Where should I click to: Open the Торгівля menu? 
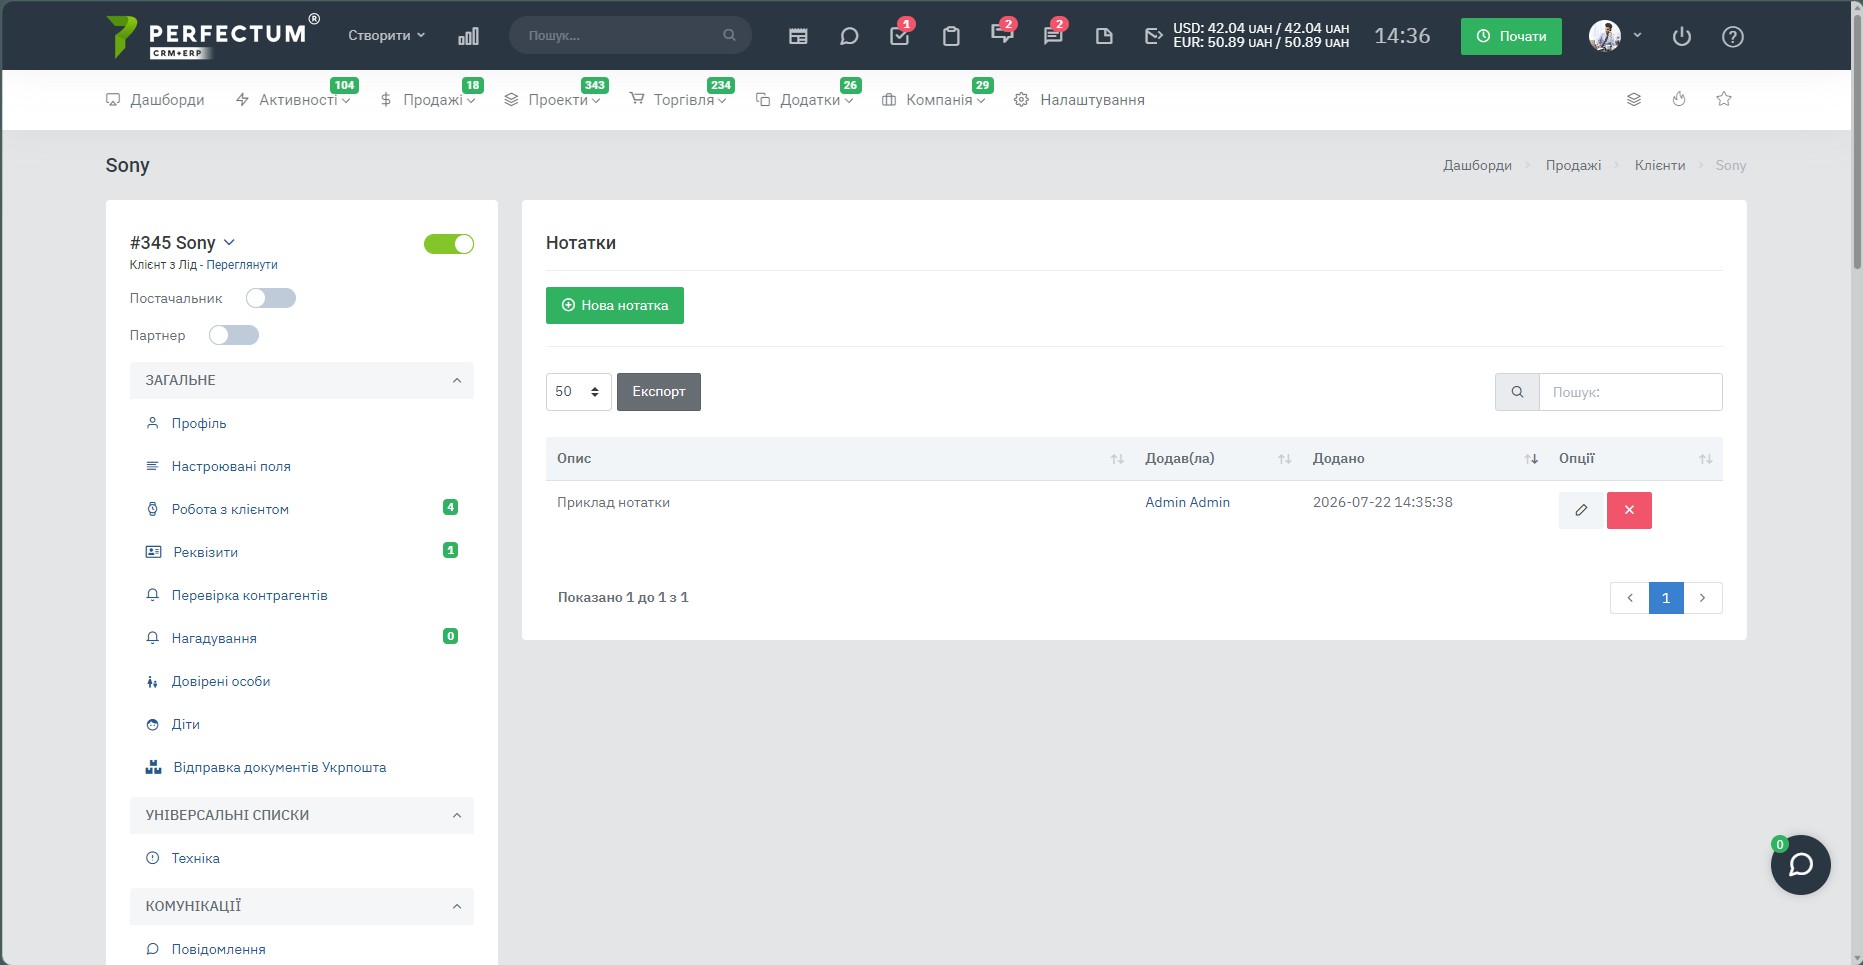[677, 100]
